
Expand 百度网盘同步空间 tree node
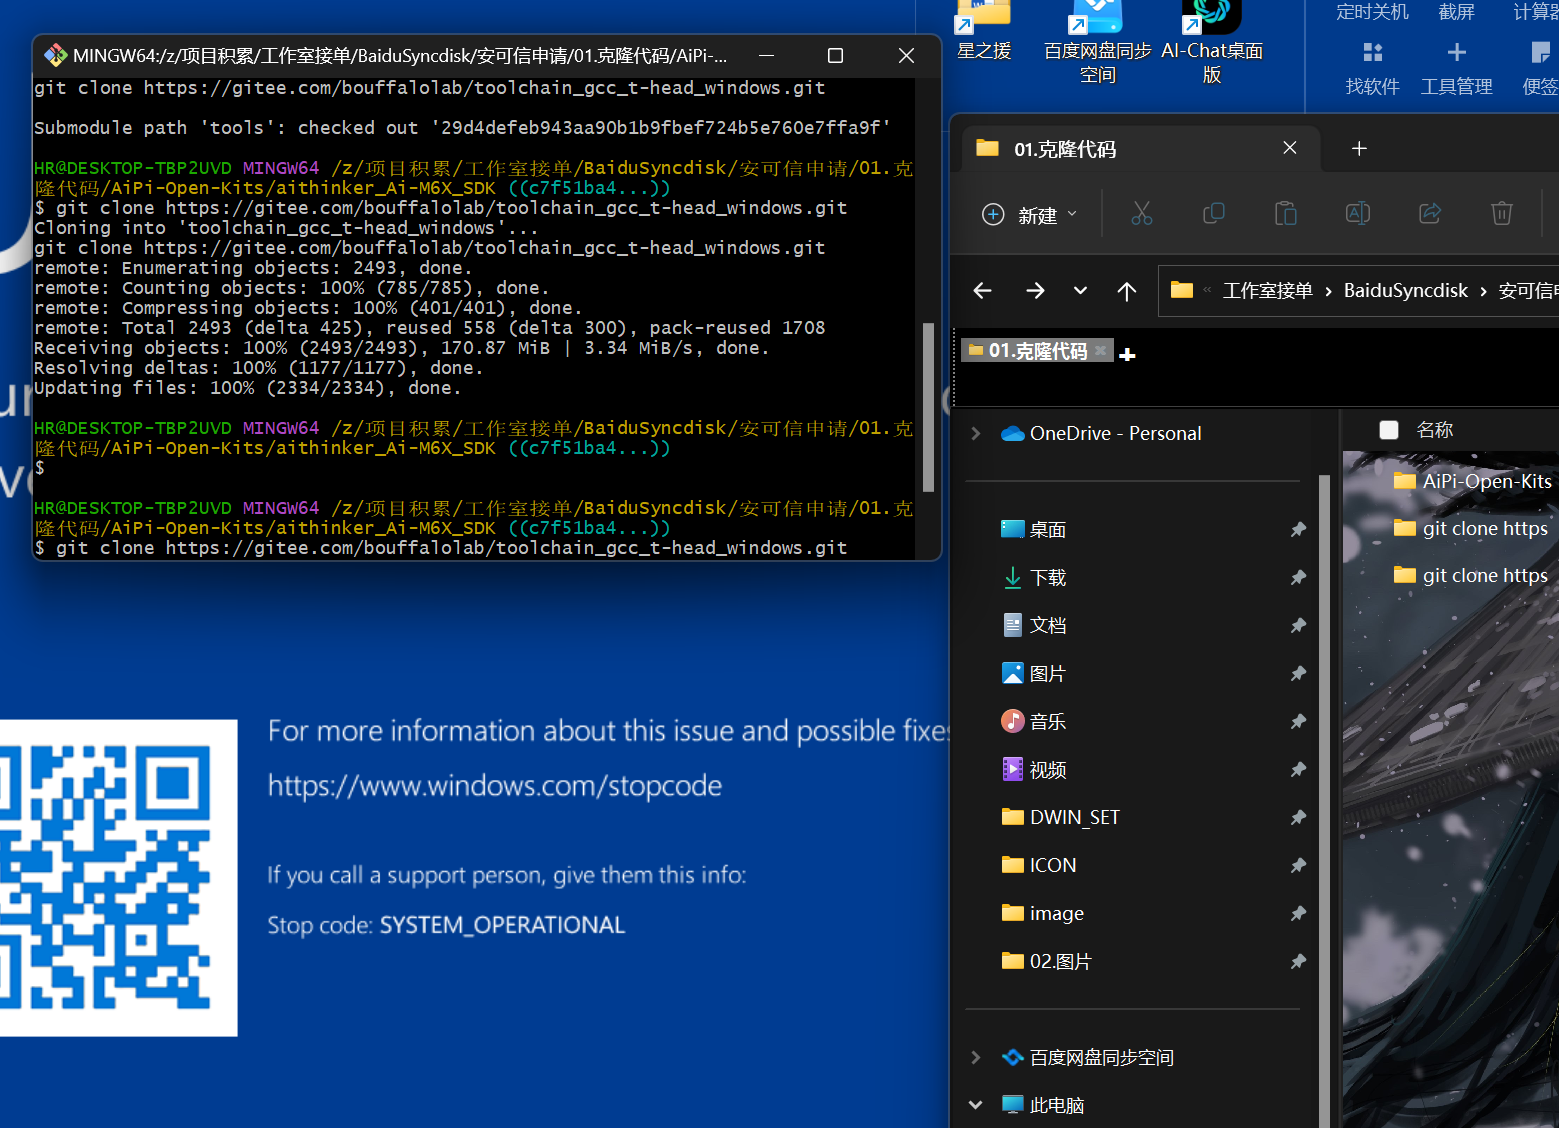[x=976, y=1057]
